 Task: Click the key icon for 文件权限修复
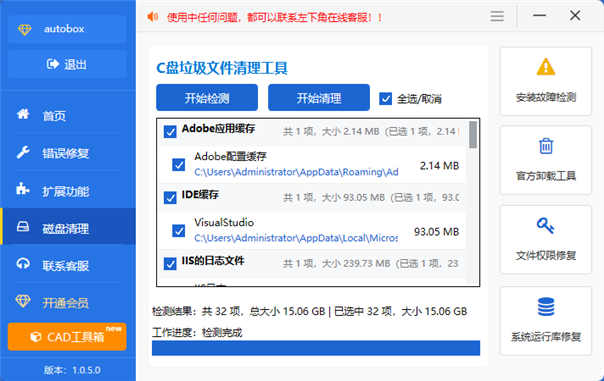(x=546, y=225)
